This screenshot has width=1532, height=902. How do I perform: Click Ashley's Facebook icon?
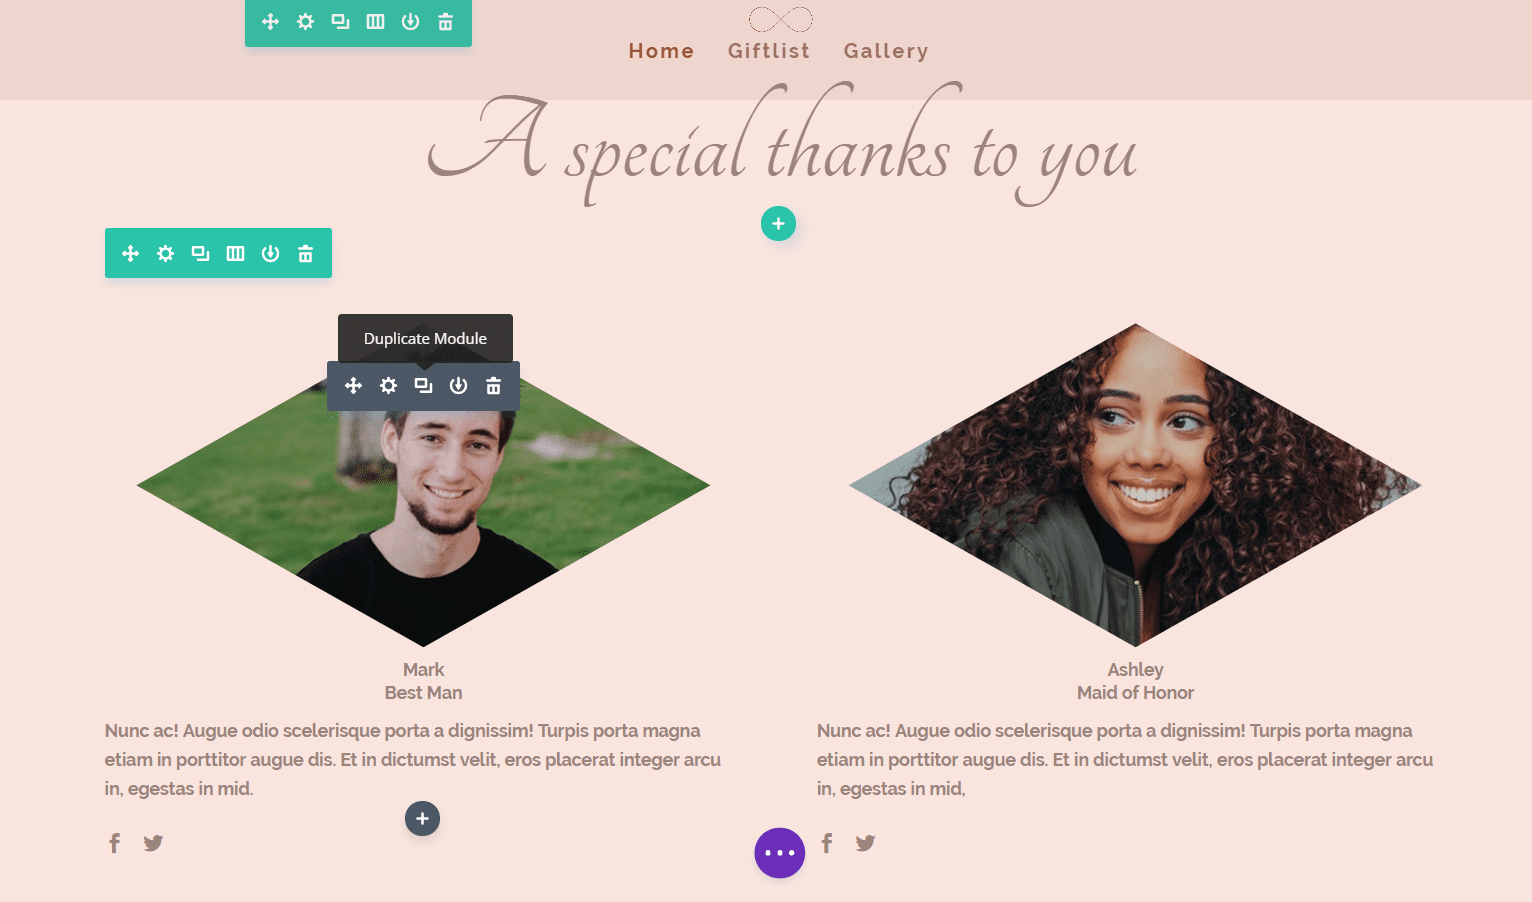coord(827,843)
